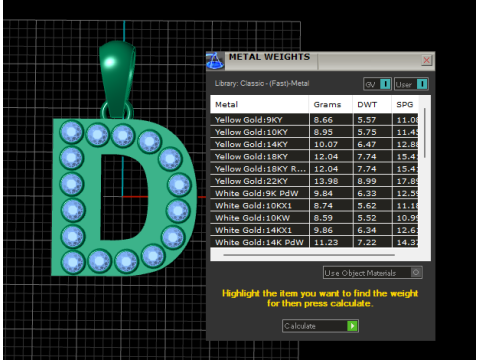Select the White Gold:10KW row
This screenshot has height=360, width=480.
(314, 218)
